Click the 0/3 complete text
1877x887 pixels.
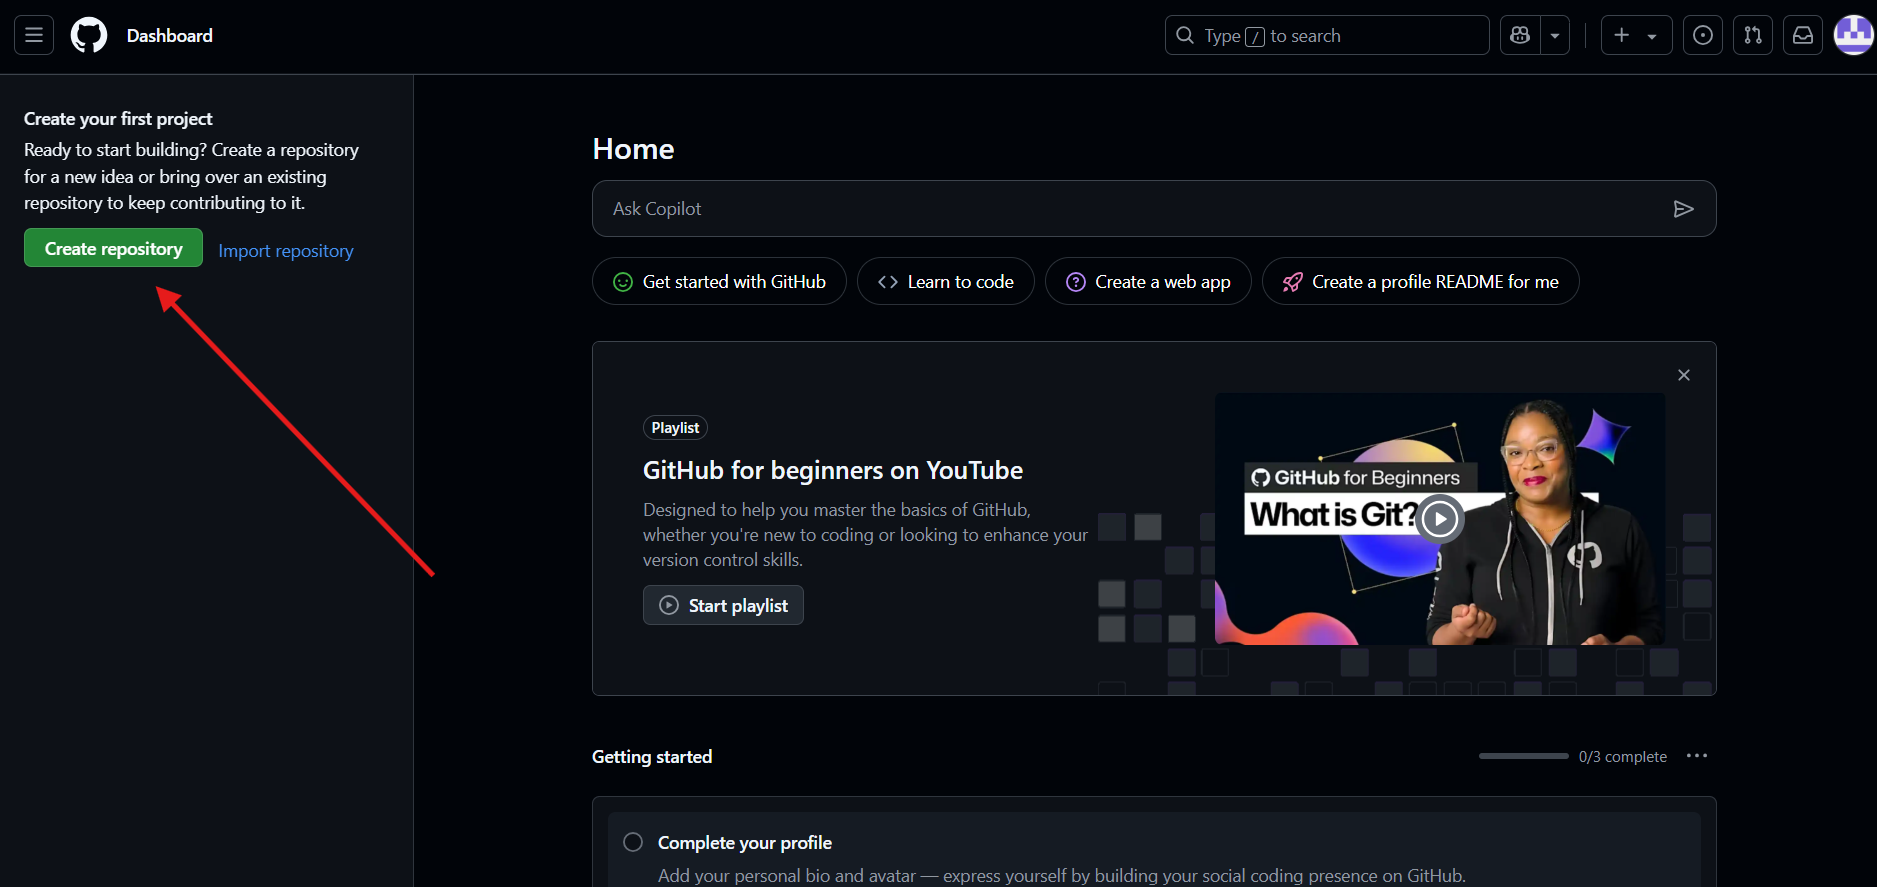click(x=1623, y=757)
